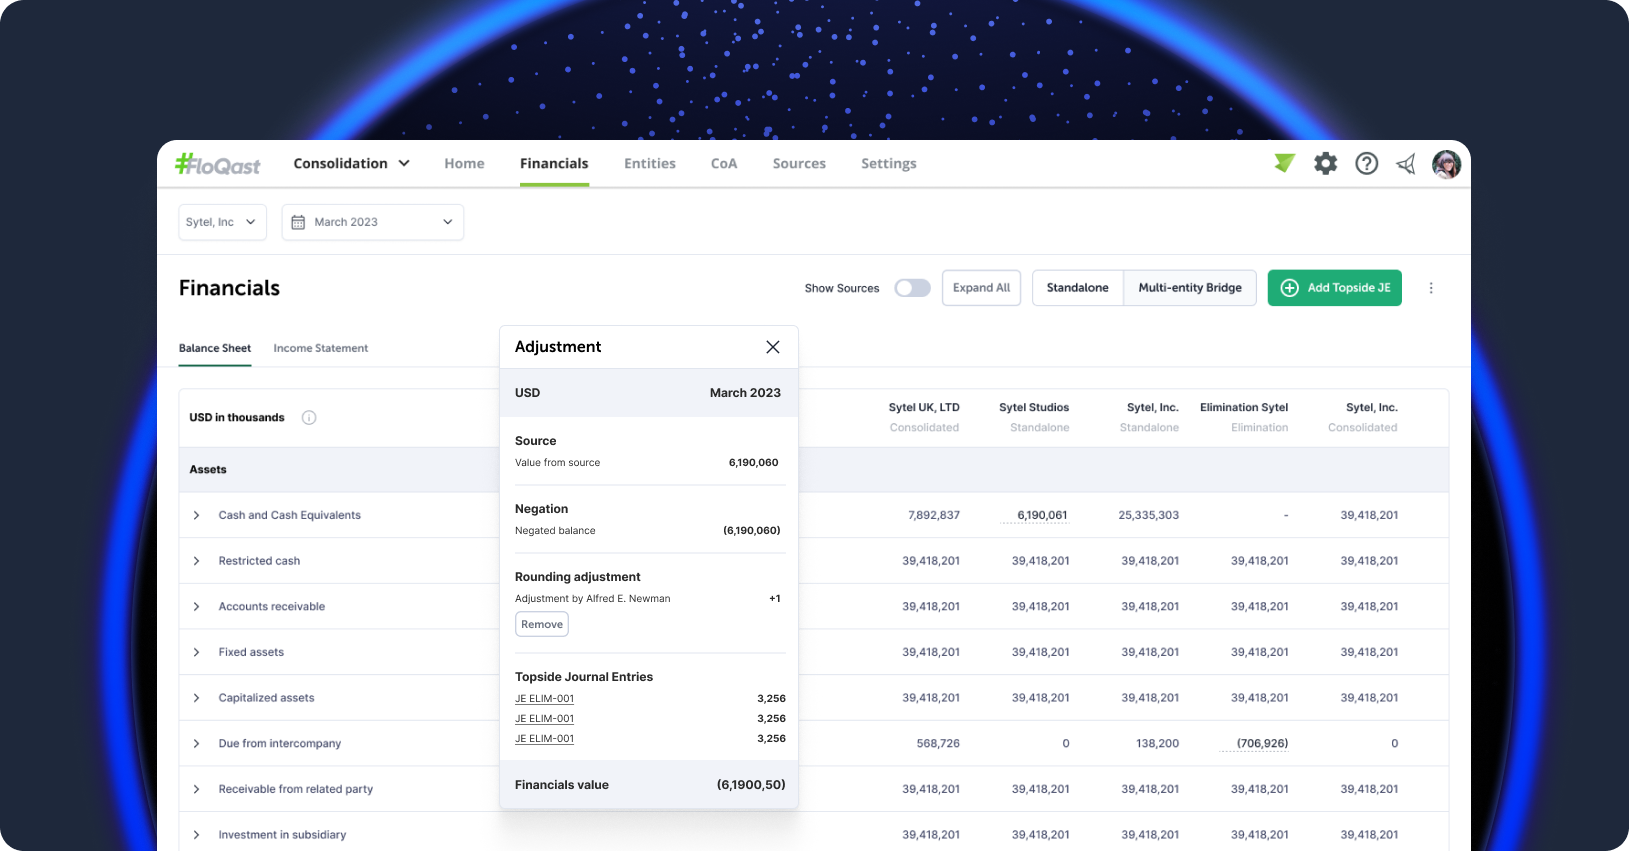Click the 138,200 Due from intercompany value

click(x=1158, y=744)
